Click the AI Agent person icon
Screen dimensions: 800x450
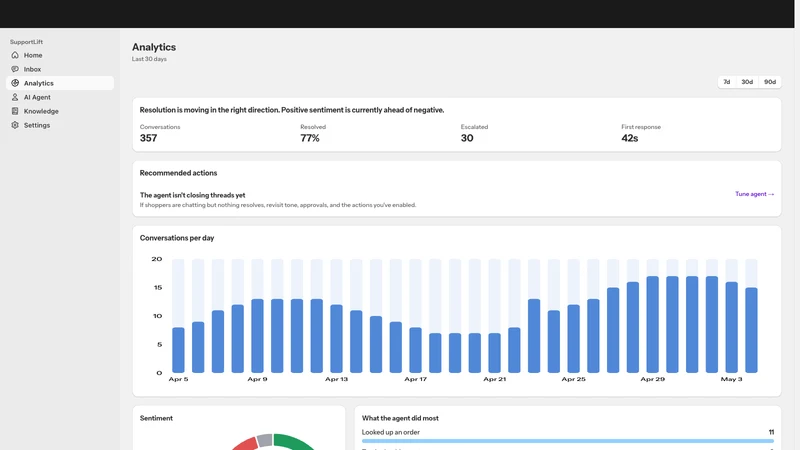(15, 97)
